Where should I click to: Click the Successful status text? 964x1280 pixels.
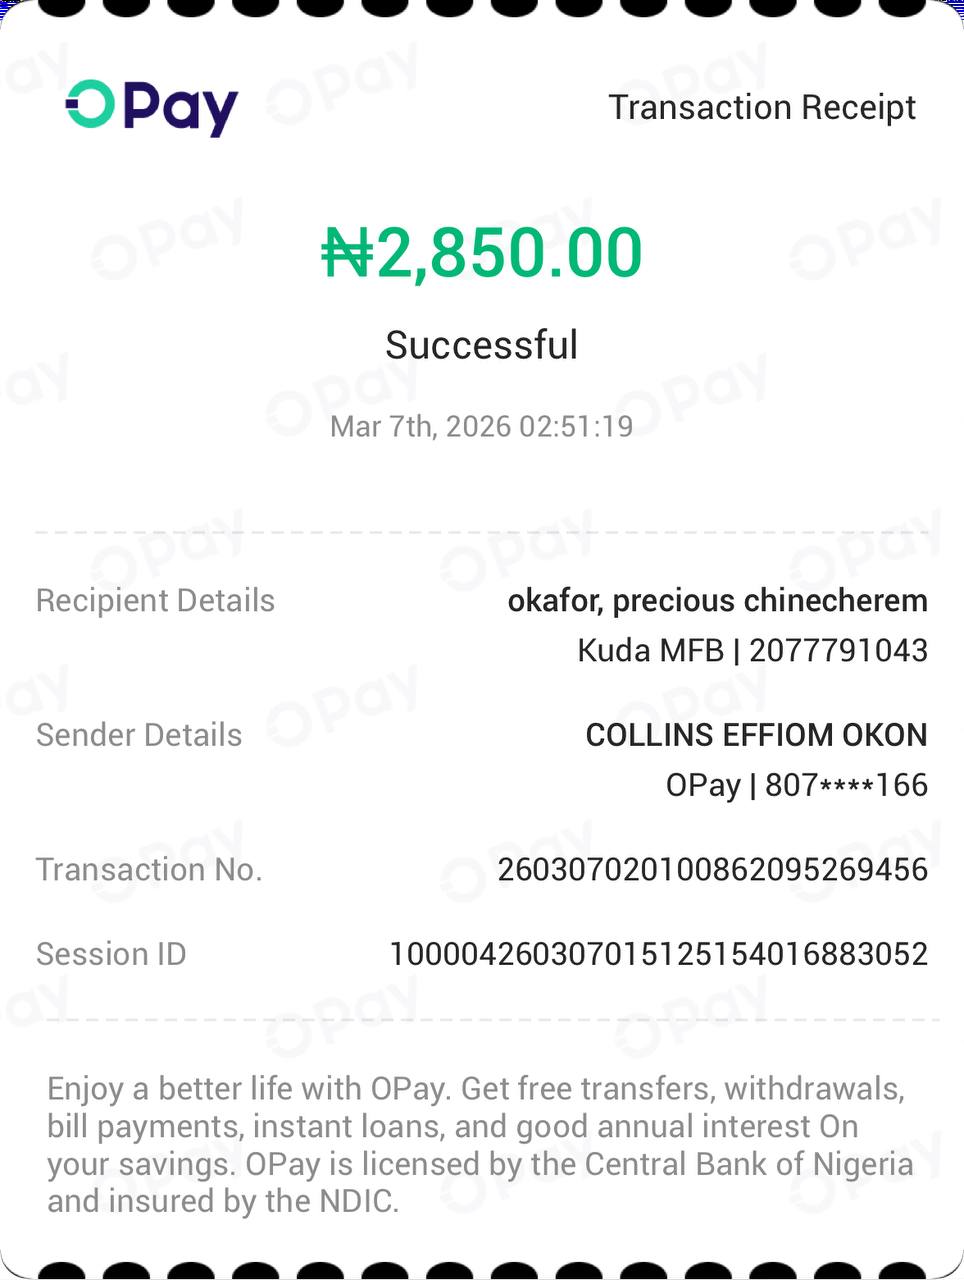coord(482,345)
